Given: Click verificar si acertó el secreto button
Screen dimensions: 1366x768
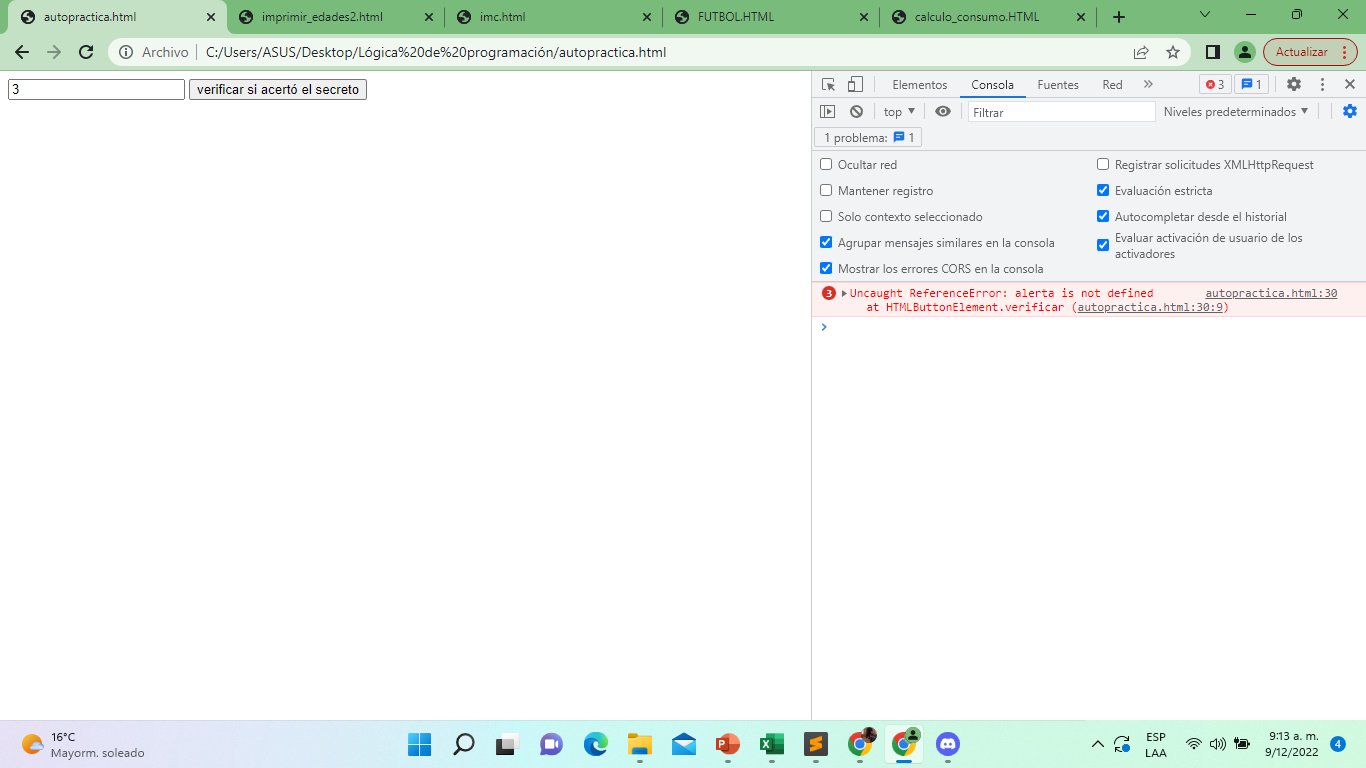Looking at the screenshot, I should point(278,90).
